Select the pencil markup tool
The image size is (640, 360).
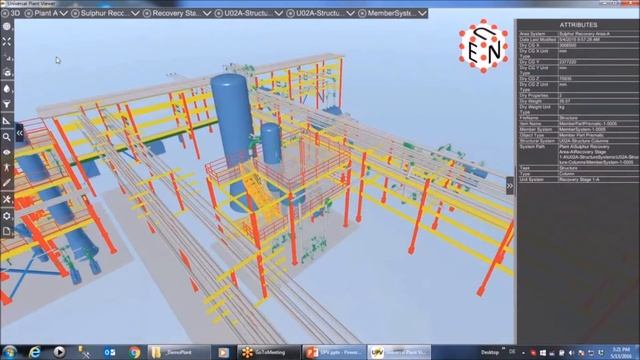click(x=7, y=183)
